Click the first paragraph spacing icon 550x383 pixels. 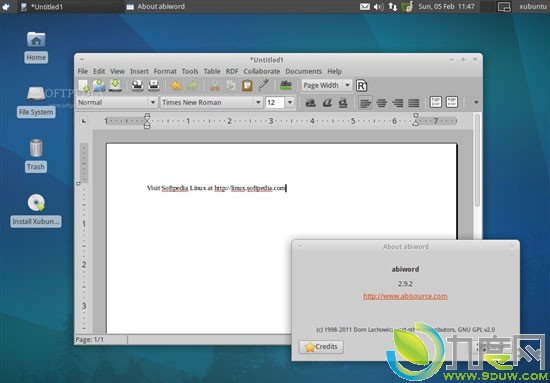click(x=436, y=102)
